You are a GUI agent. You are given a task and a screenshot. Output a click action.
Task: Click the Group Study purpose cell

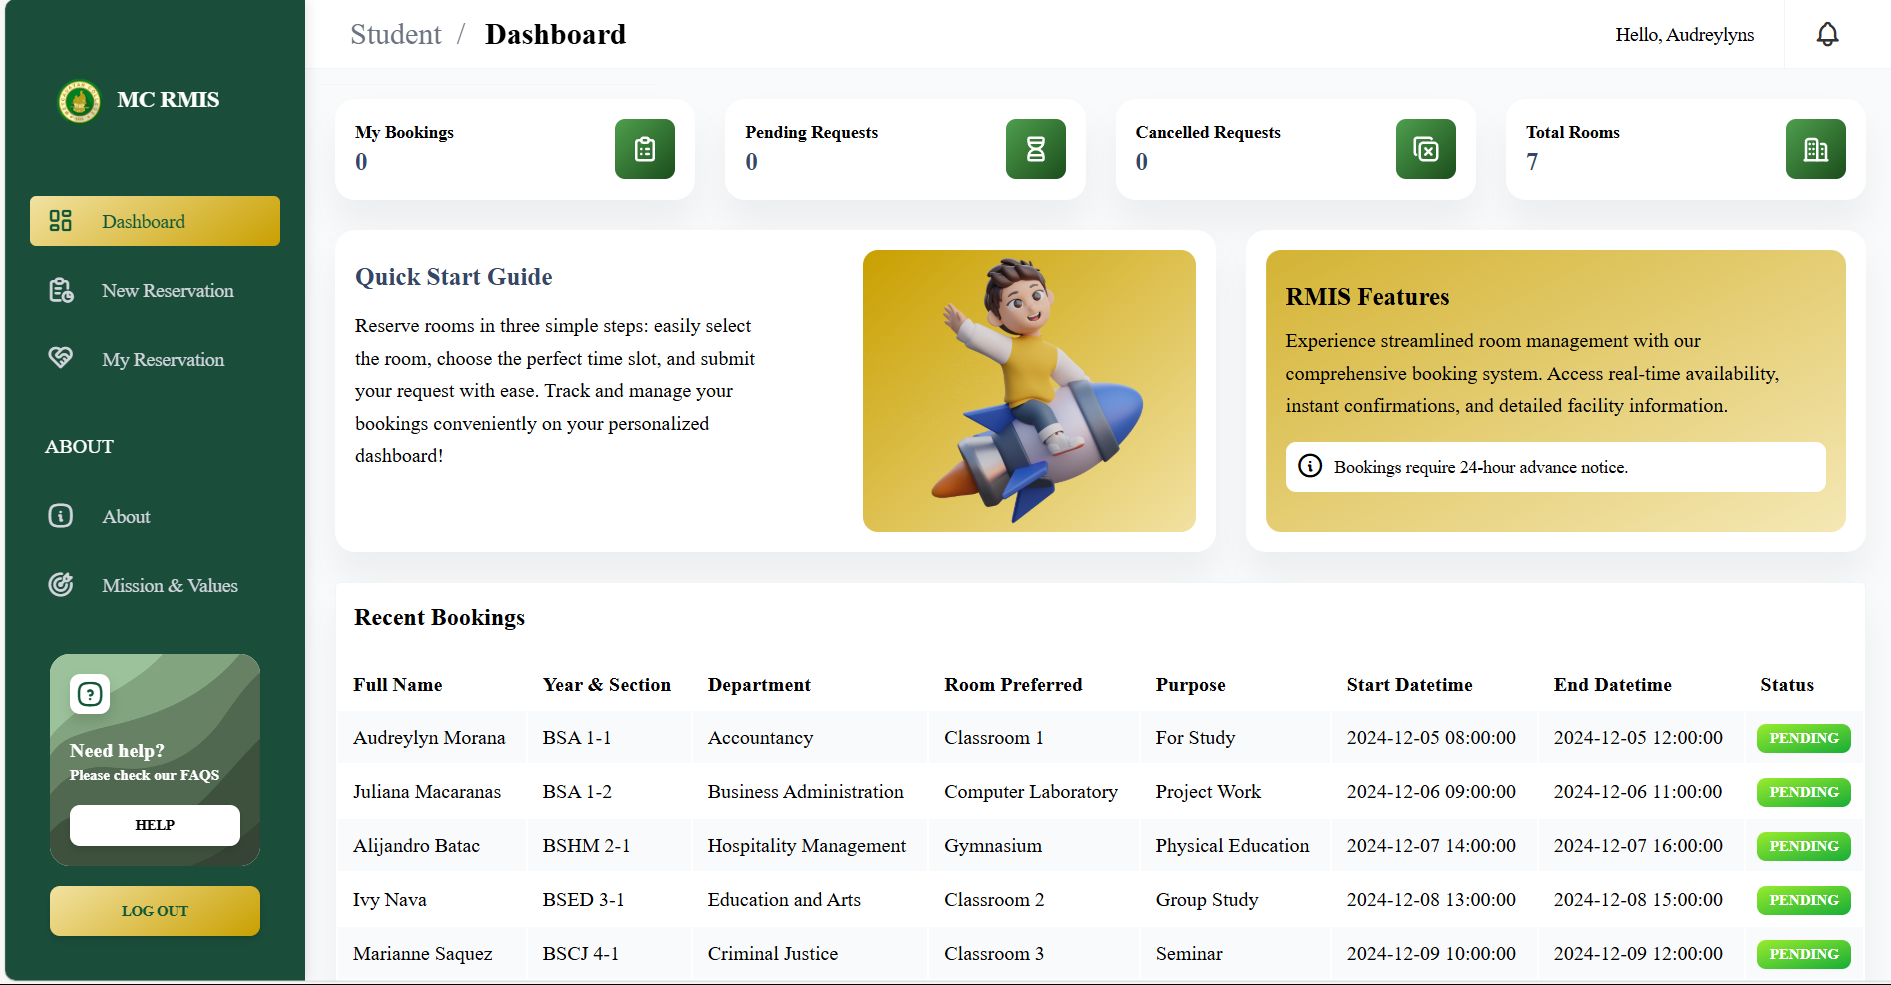(x=1235, y=900)
